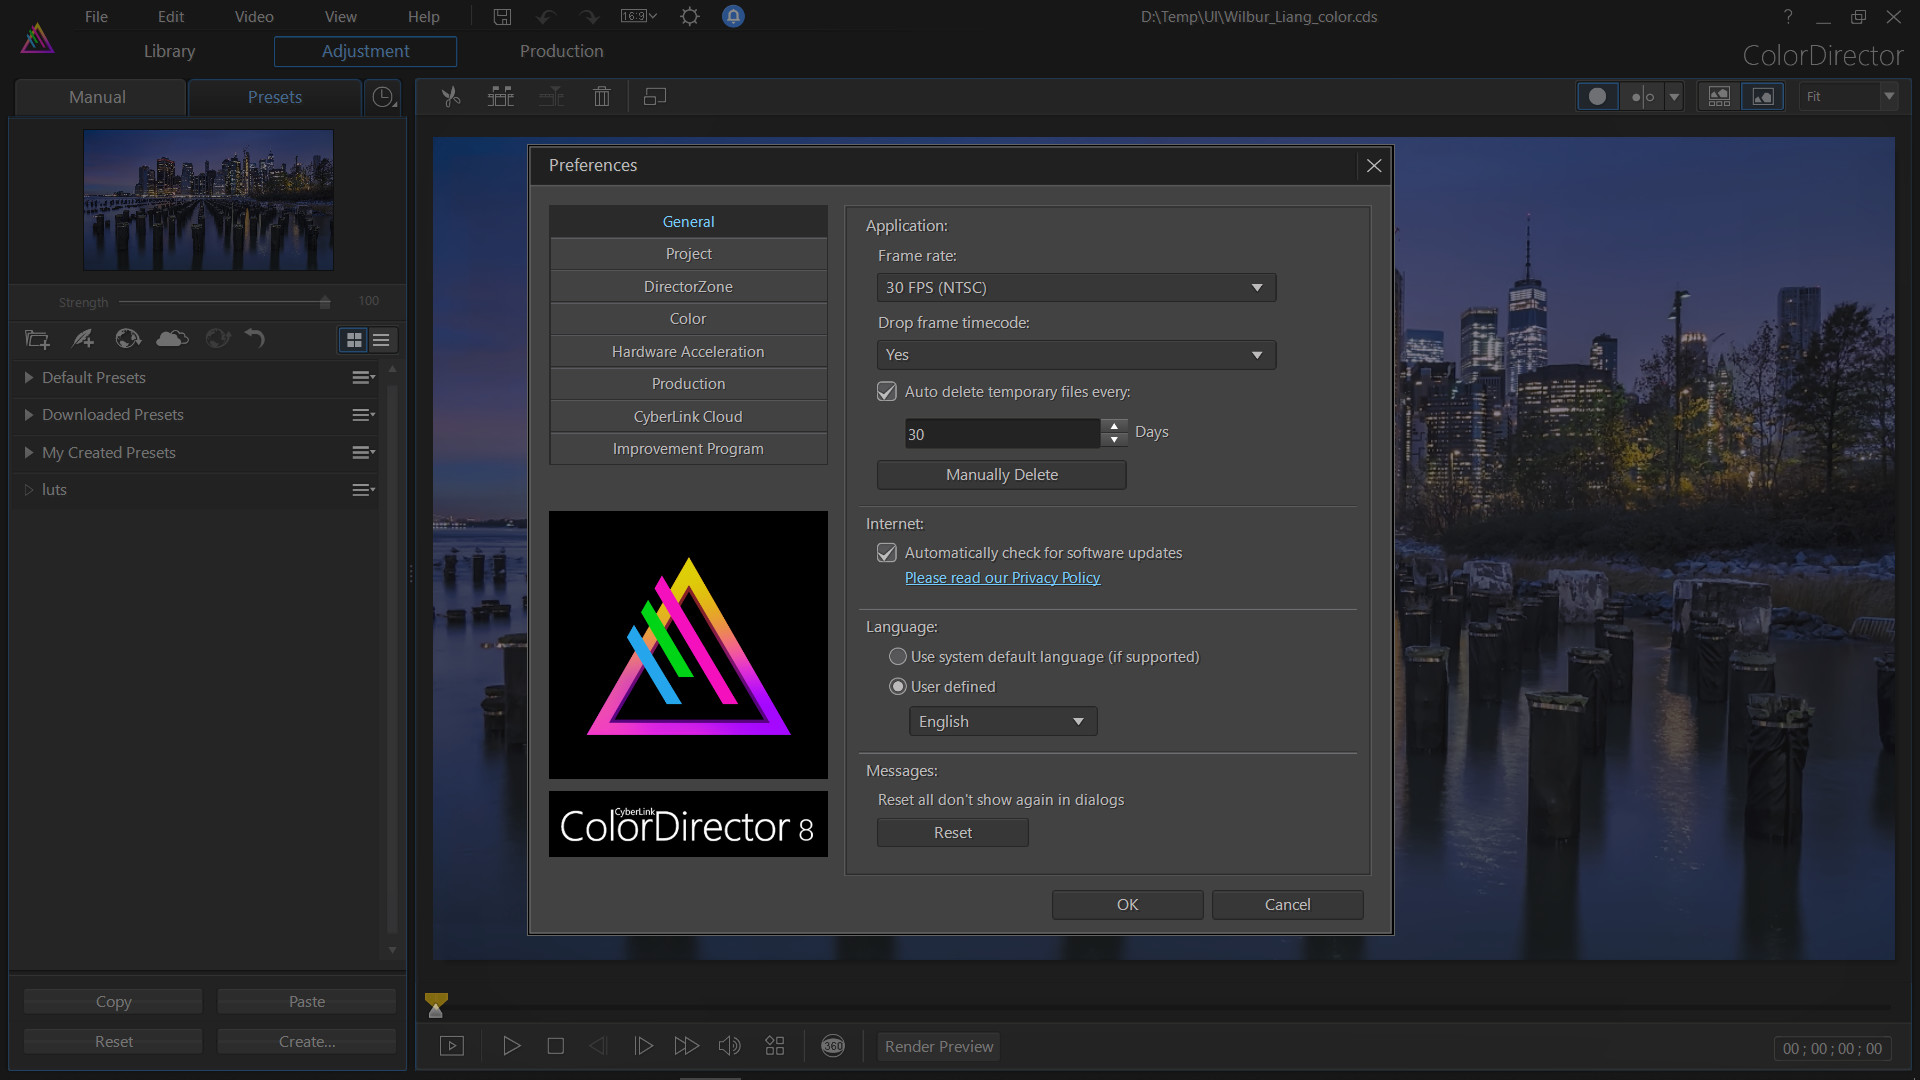The width and height of the screenshot is (1920, 1080).
Task: Select Hardware Acceleration preferences tab
Action: [x=688, y=352]
